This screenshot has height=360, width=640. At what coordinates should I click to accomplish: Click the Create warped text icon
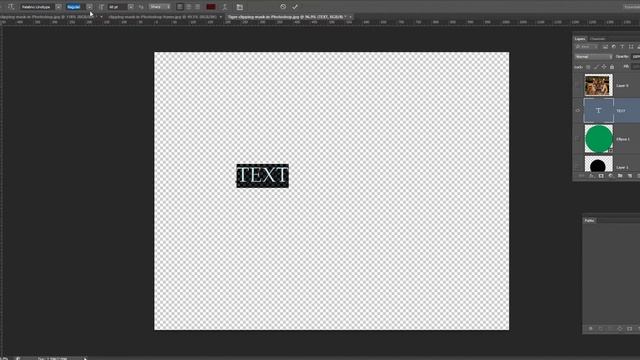pyautogui.click(x=224, y=7)
